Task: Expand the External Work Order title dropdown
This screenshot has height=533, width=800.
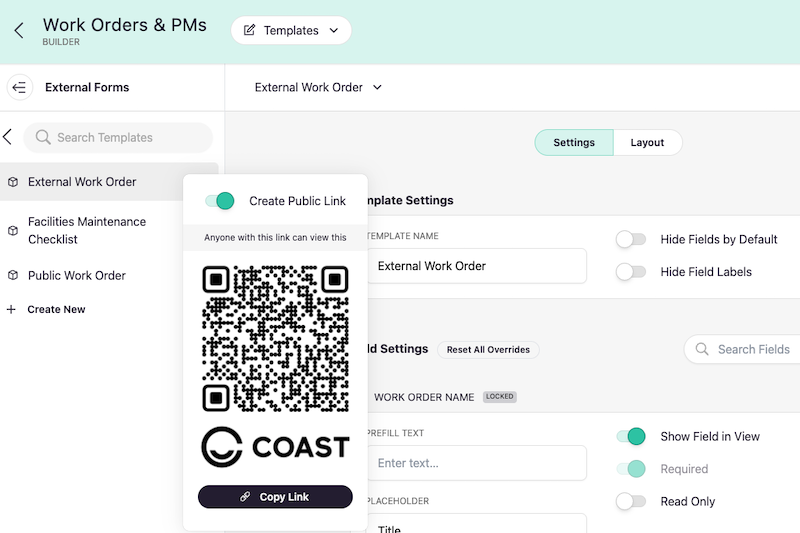Action: 318,87
